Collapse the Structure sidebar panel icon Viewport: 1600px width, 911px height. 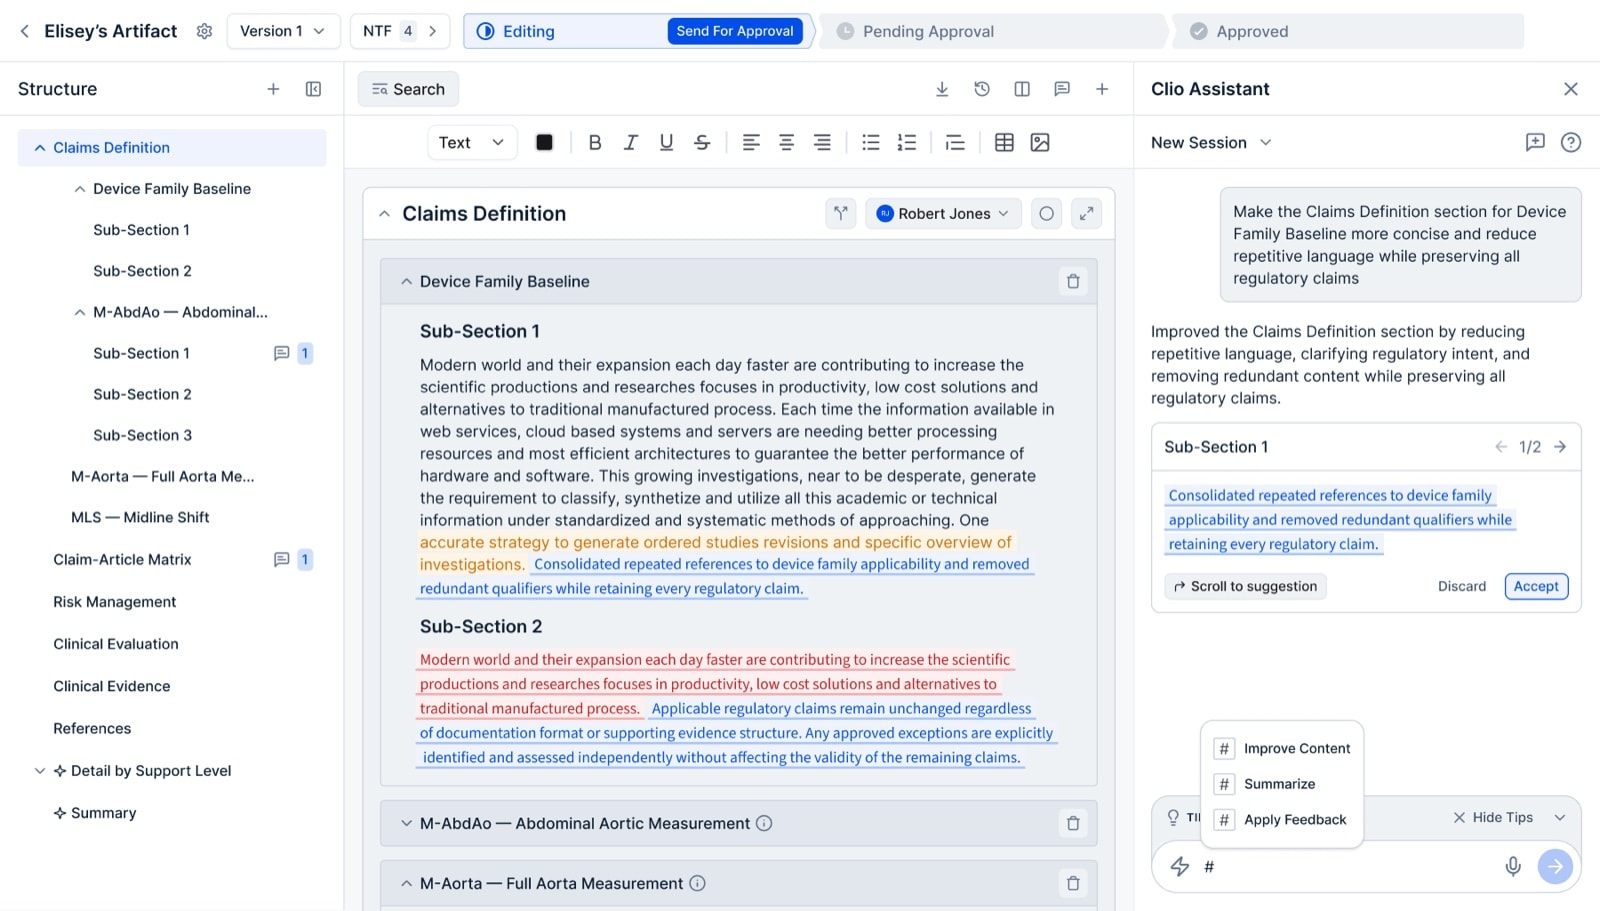313,89
